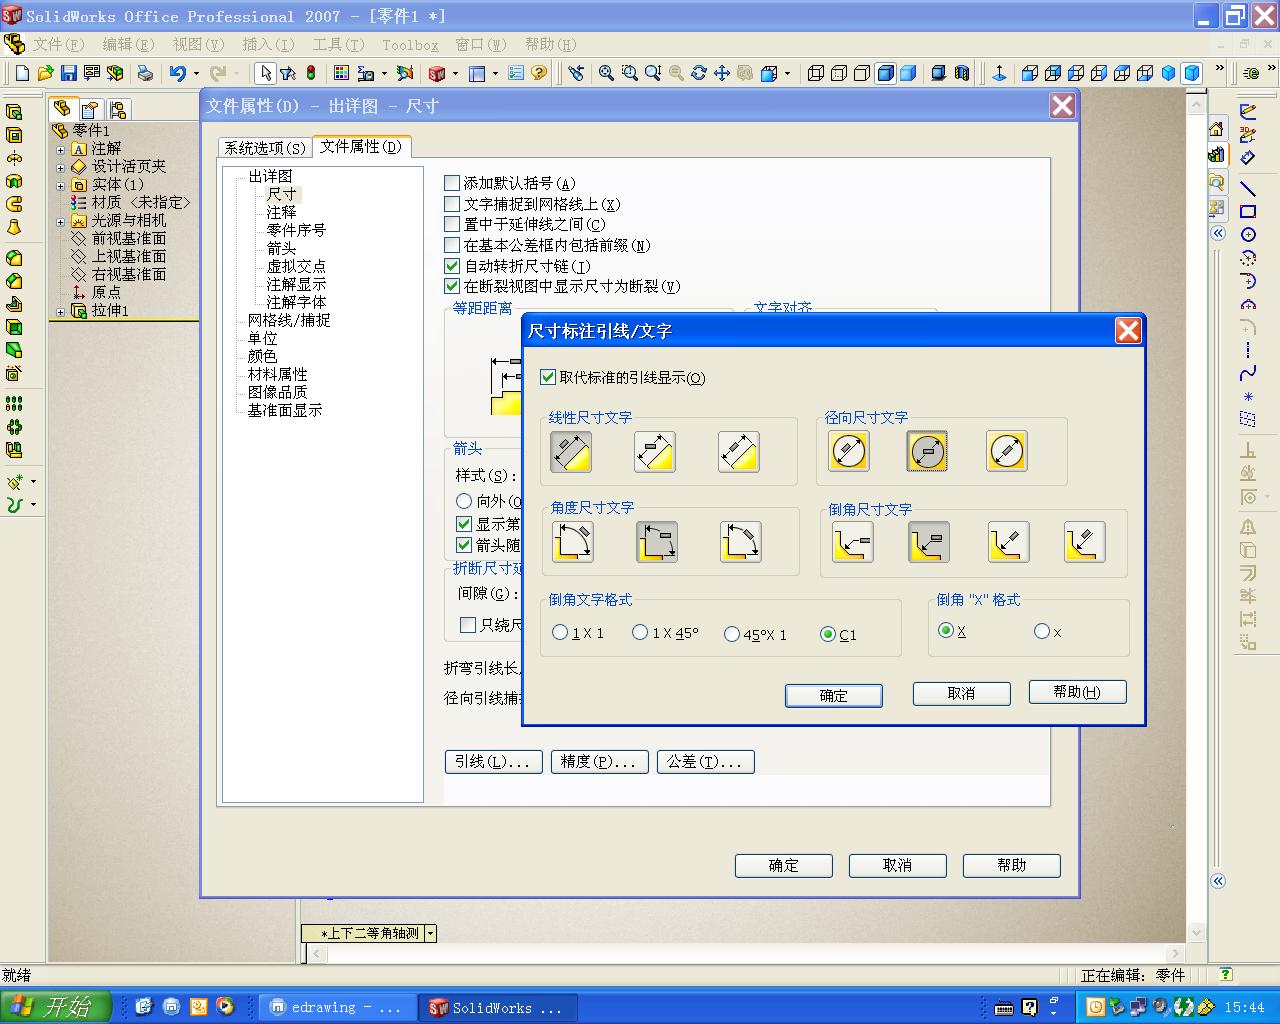Select the Line sketch tool in right toolbar
Screen dimensions: 1280x1024
coord(1248,188)
